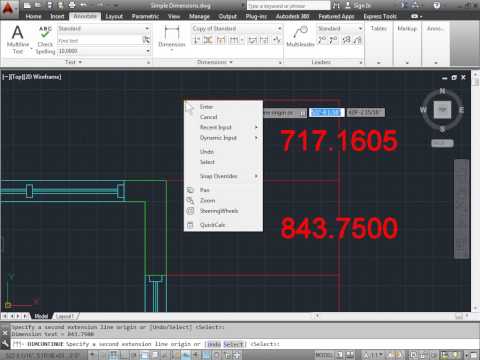
Task: Switch to the Parametric ribbon tab
Action: pos(145,16)
